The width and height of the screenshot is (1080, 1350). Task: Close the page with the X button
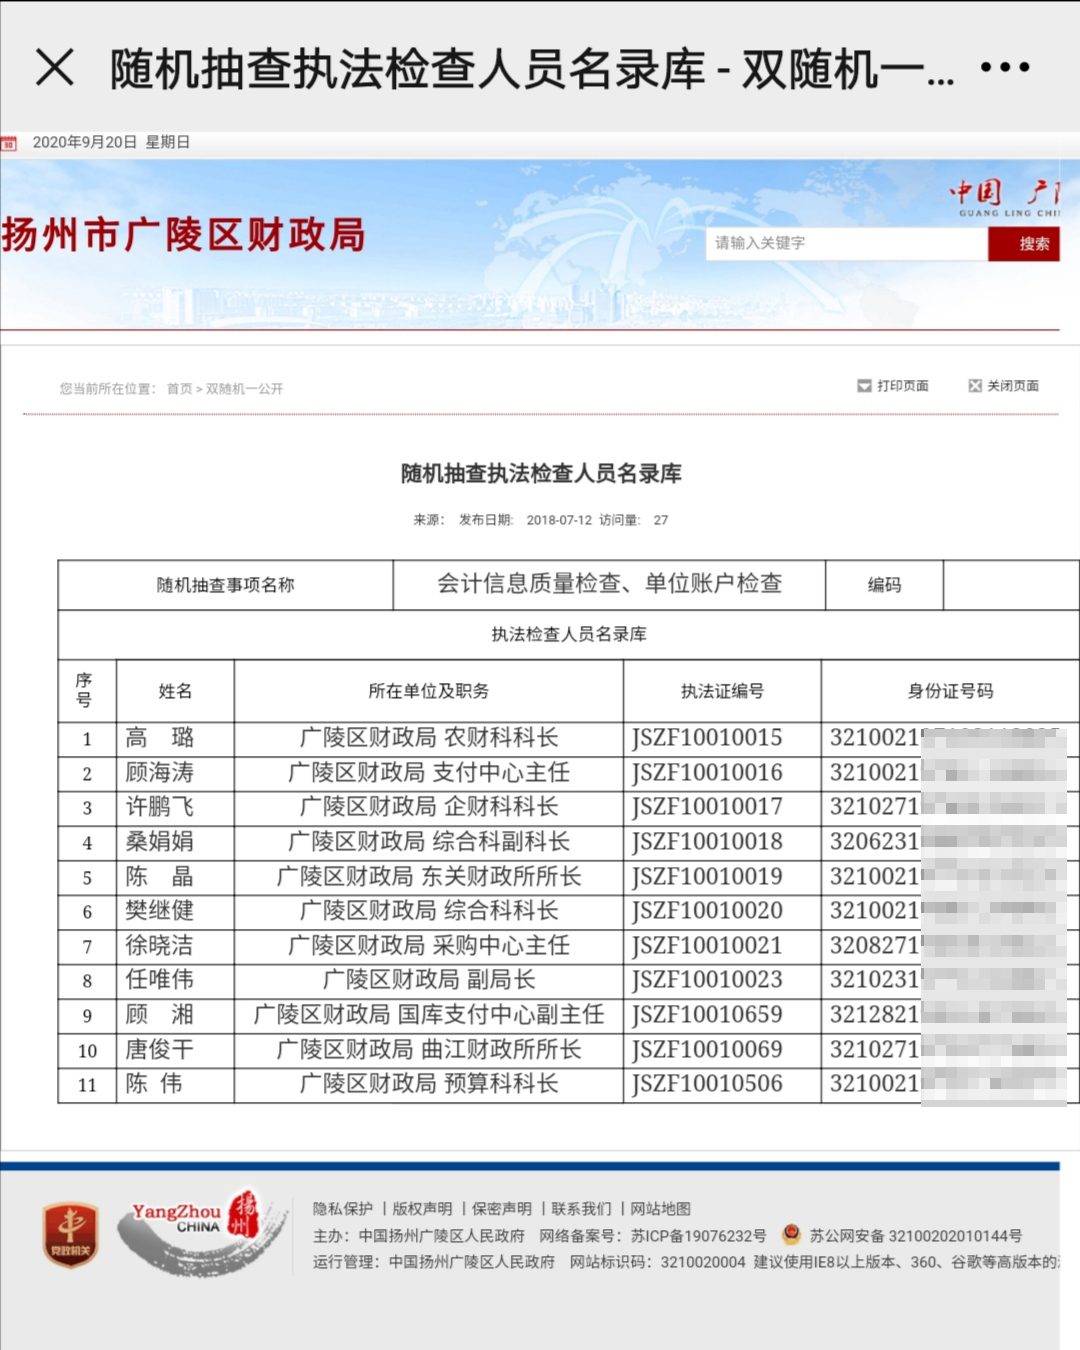(53, 66)
